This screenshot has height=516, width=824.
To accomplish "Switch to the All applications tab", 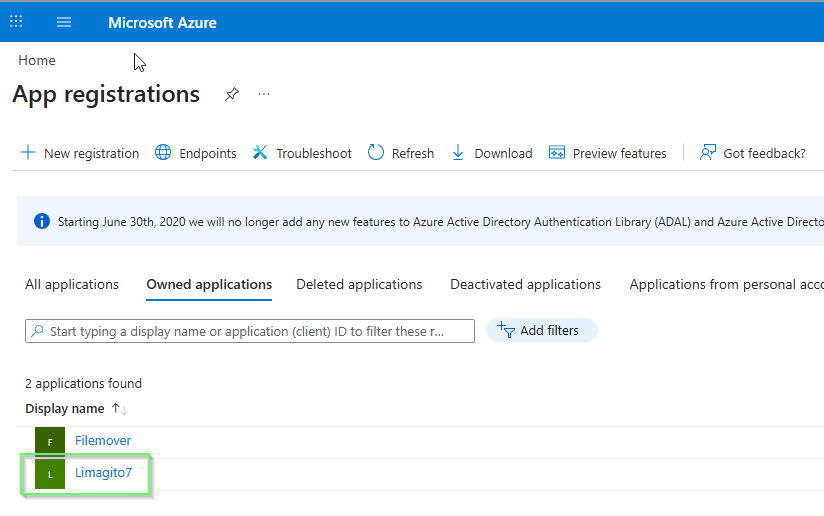I will (72, 284).
